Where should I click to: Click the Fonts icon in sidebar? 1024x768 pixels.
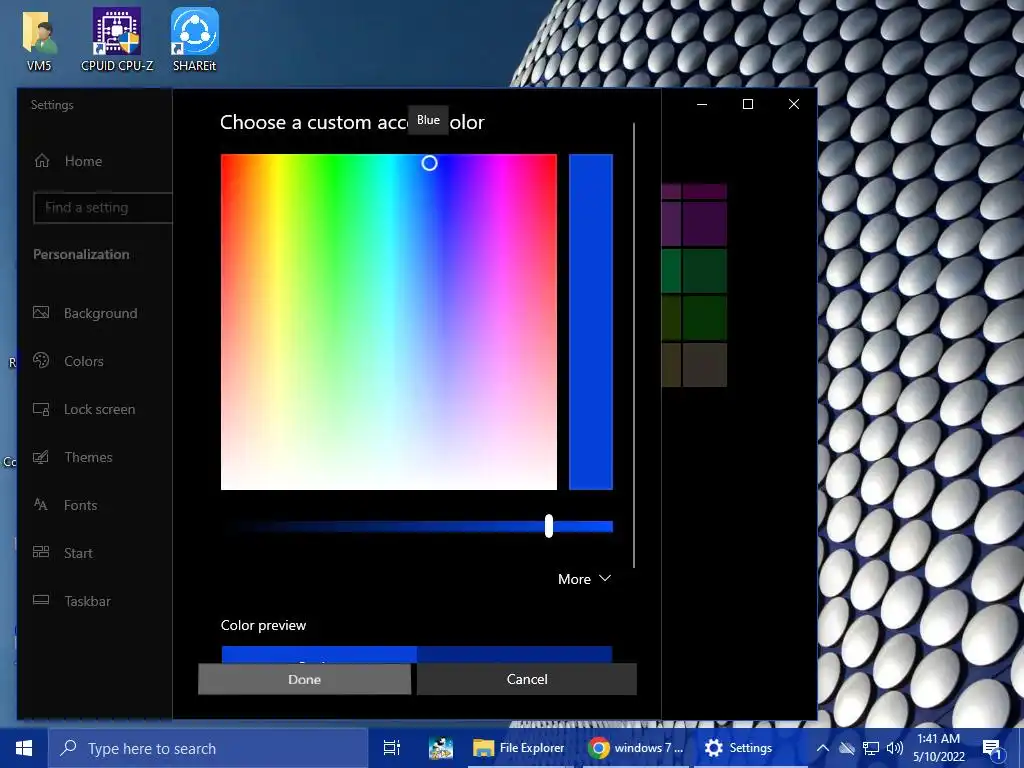41,505
